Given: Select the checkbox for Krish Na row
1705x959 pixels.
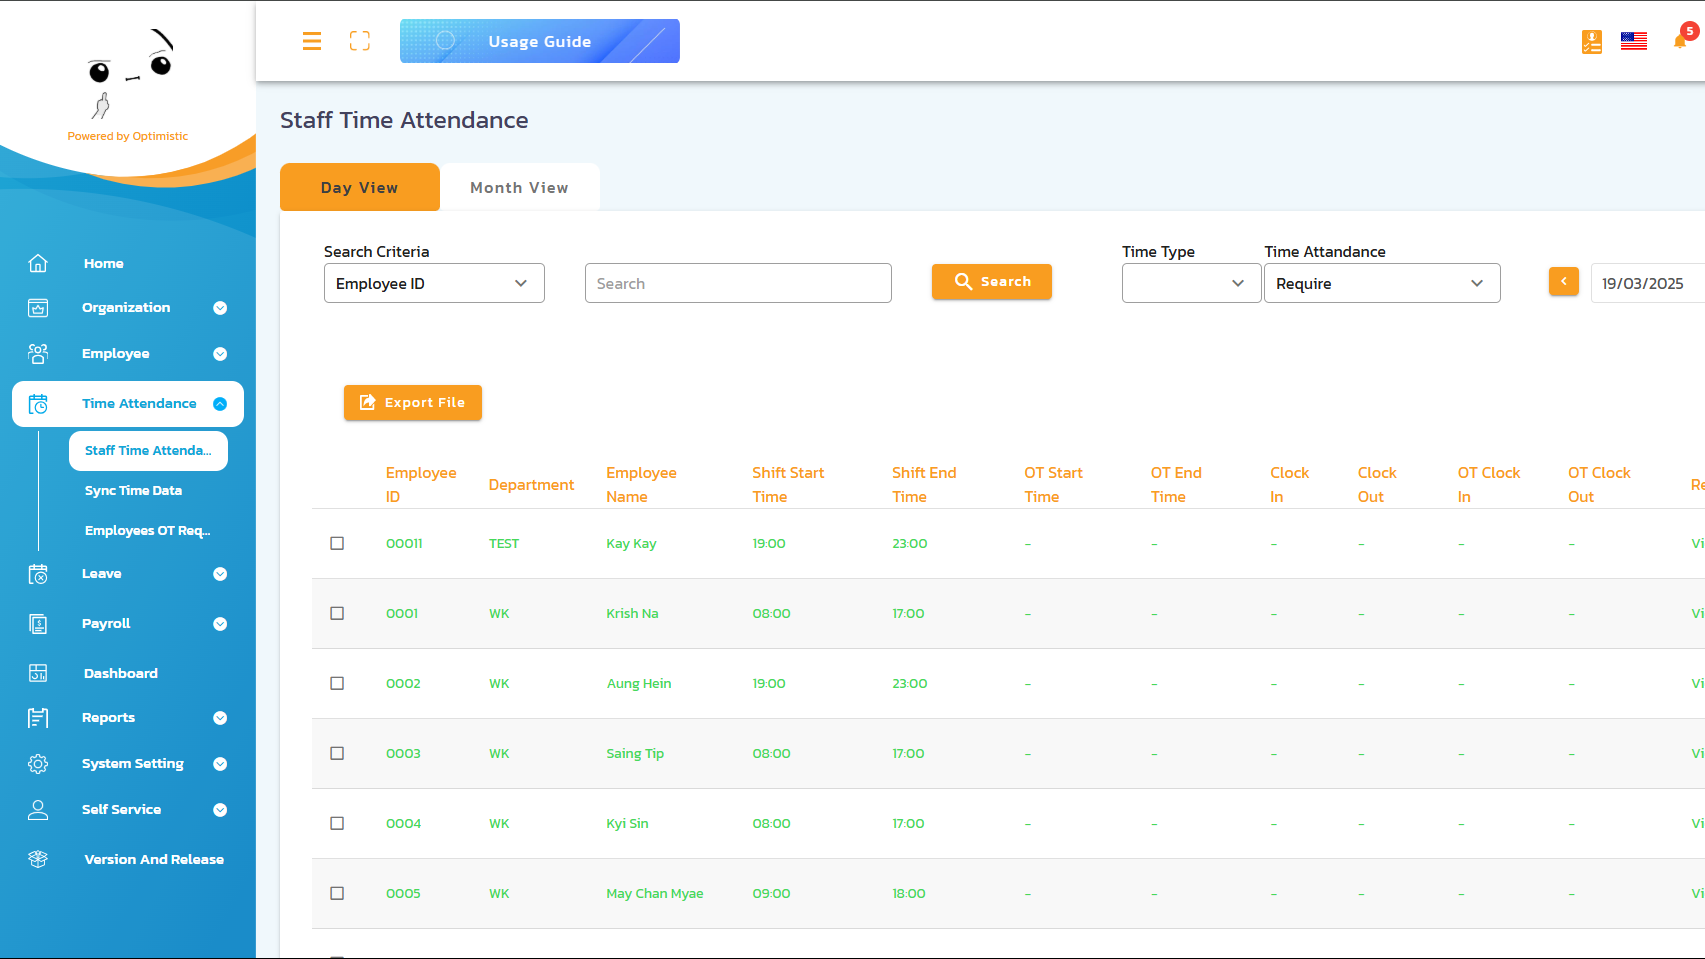Looking at the screenshot, I should [337, 613].
